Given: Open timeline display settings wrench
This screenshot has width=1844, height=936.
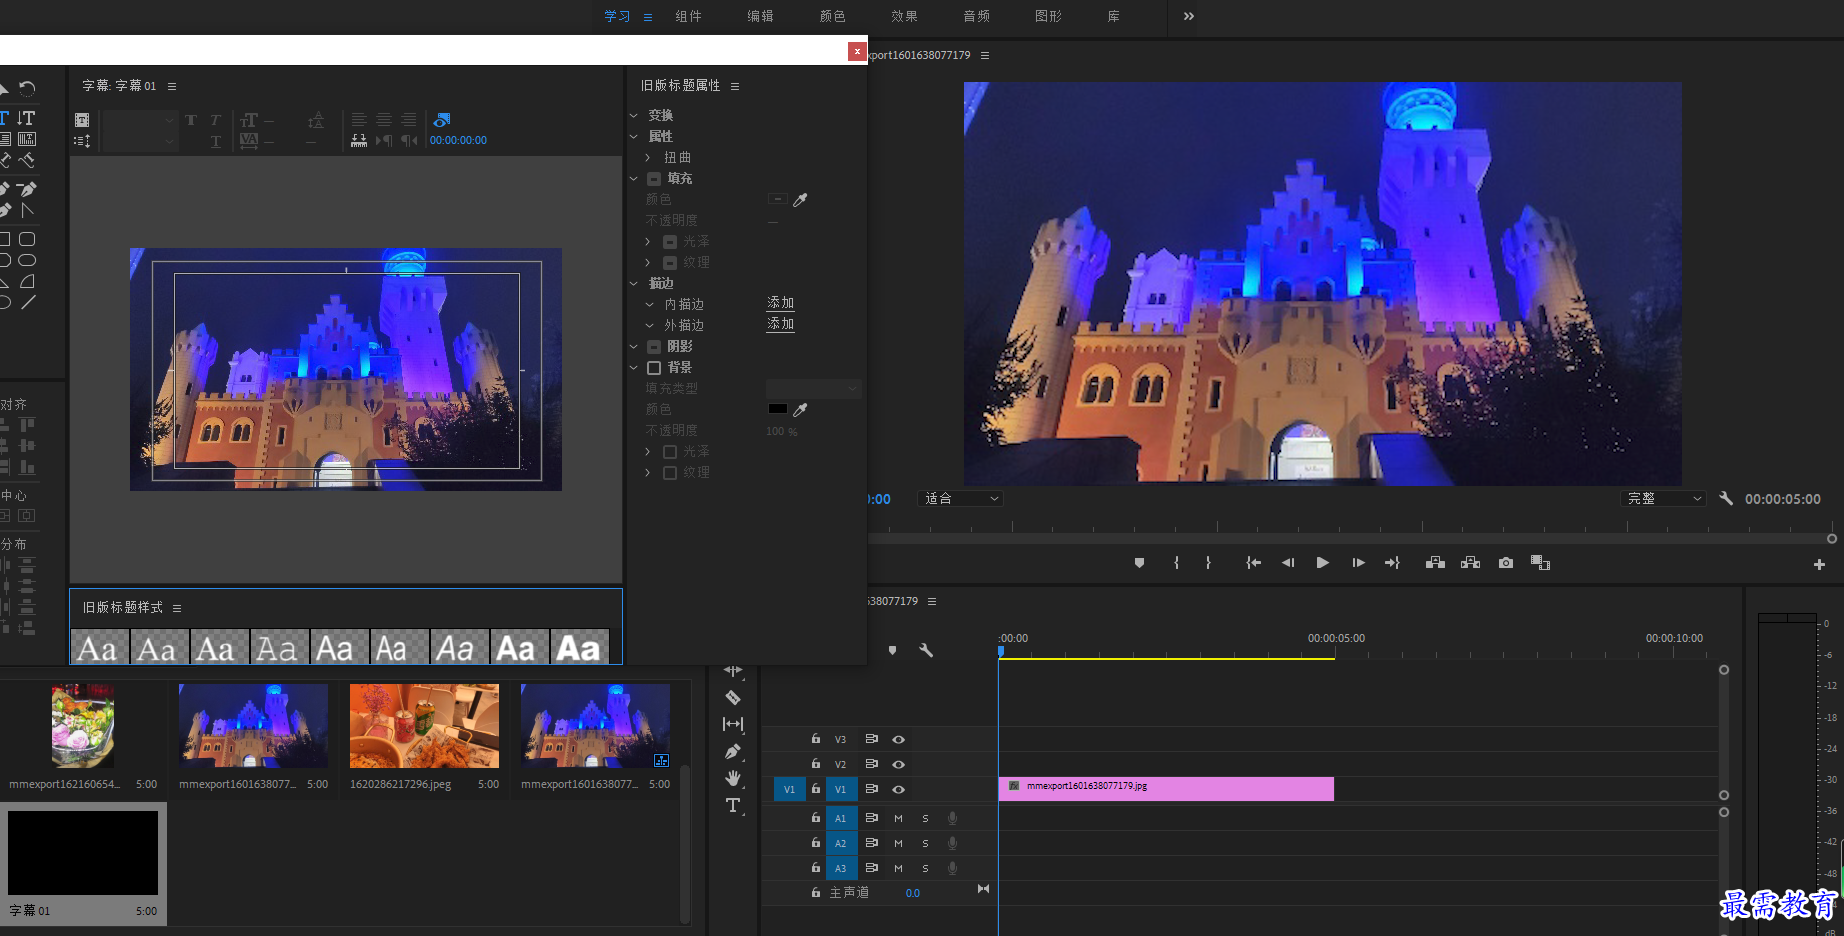Looking at the screenshot, I should point(926,650).
